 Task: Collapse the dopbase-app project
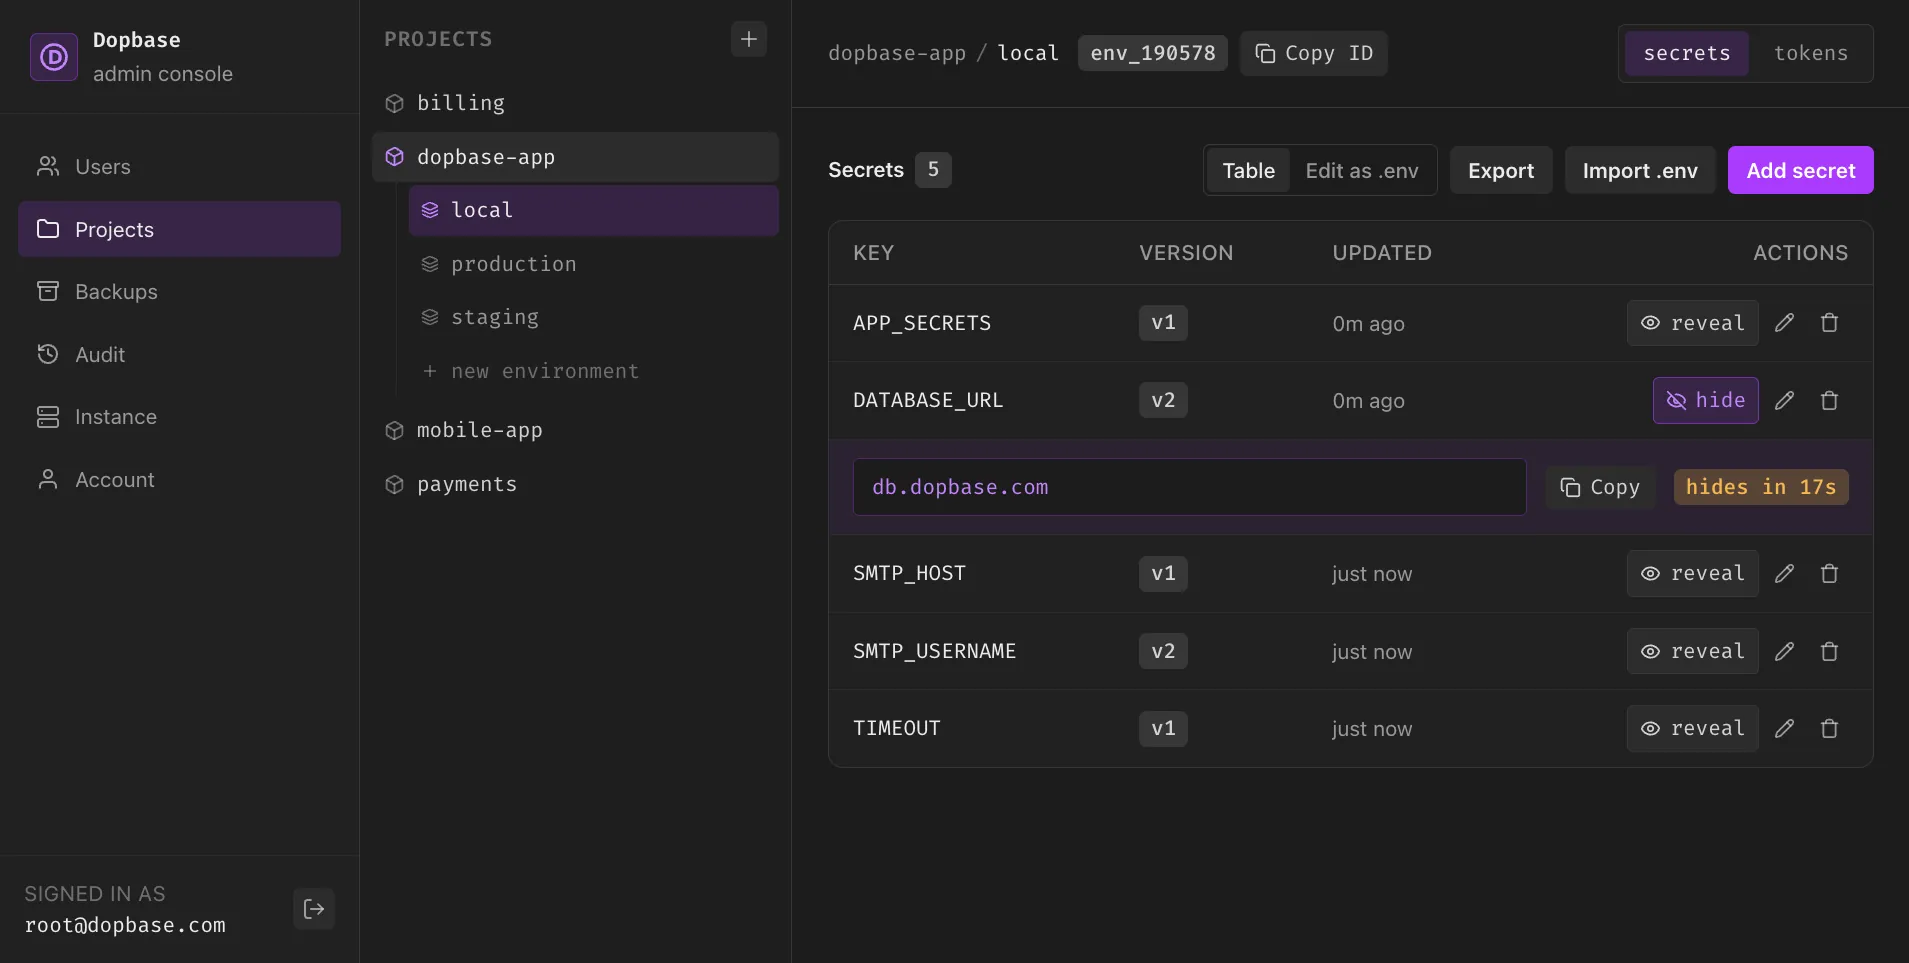click(x=575, y=157)
